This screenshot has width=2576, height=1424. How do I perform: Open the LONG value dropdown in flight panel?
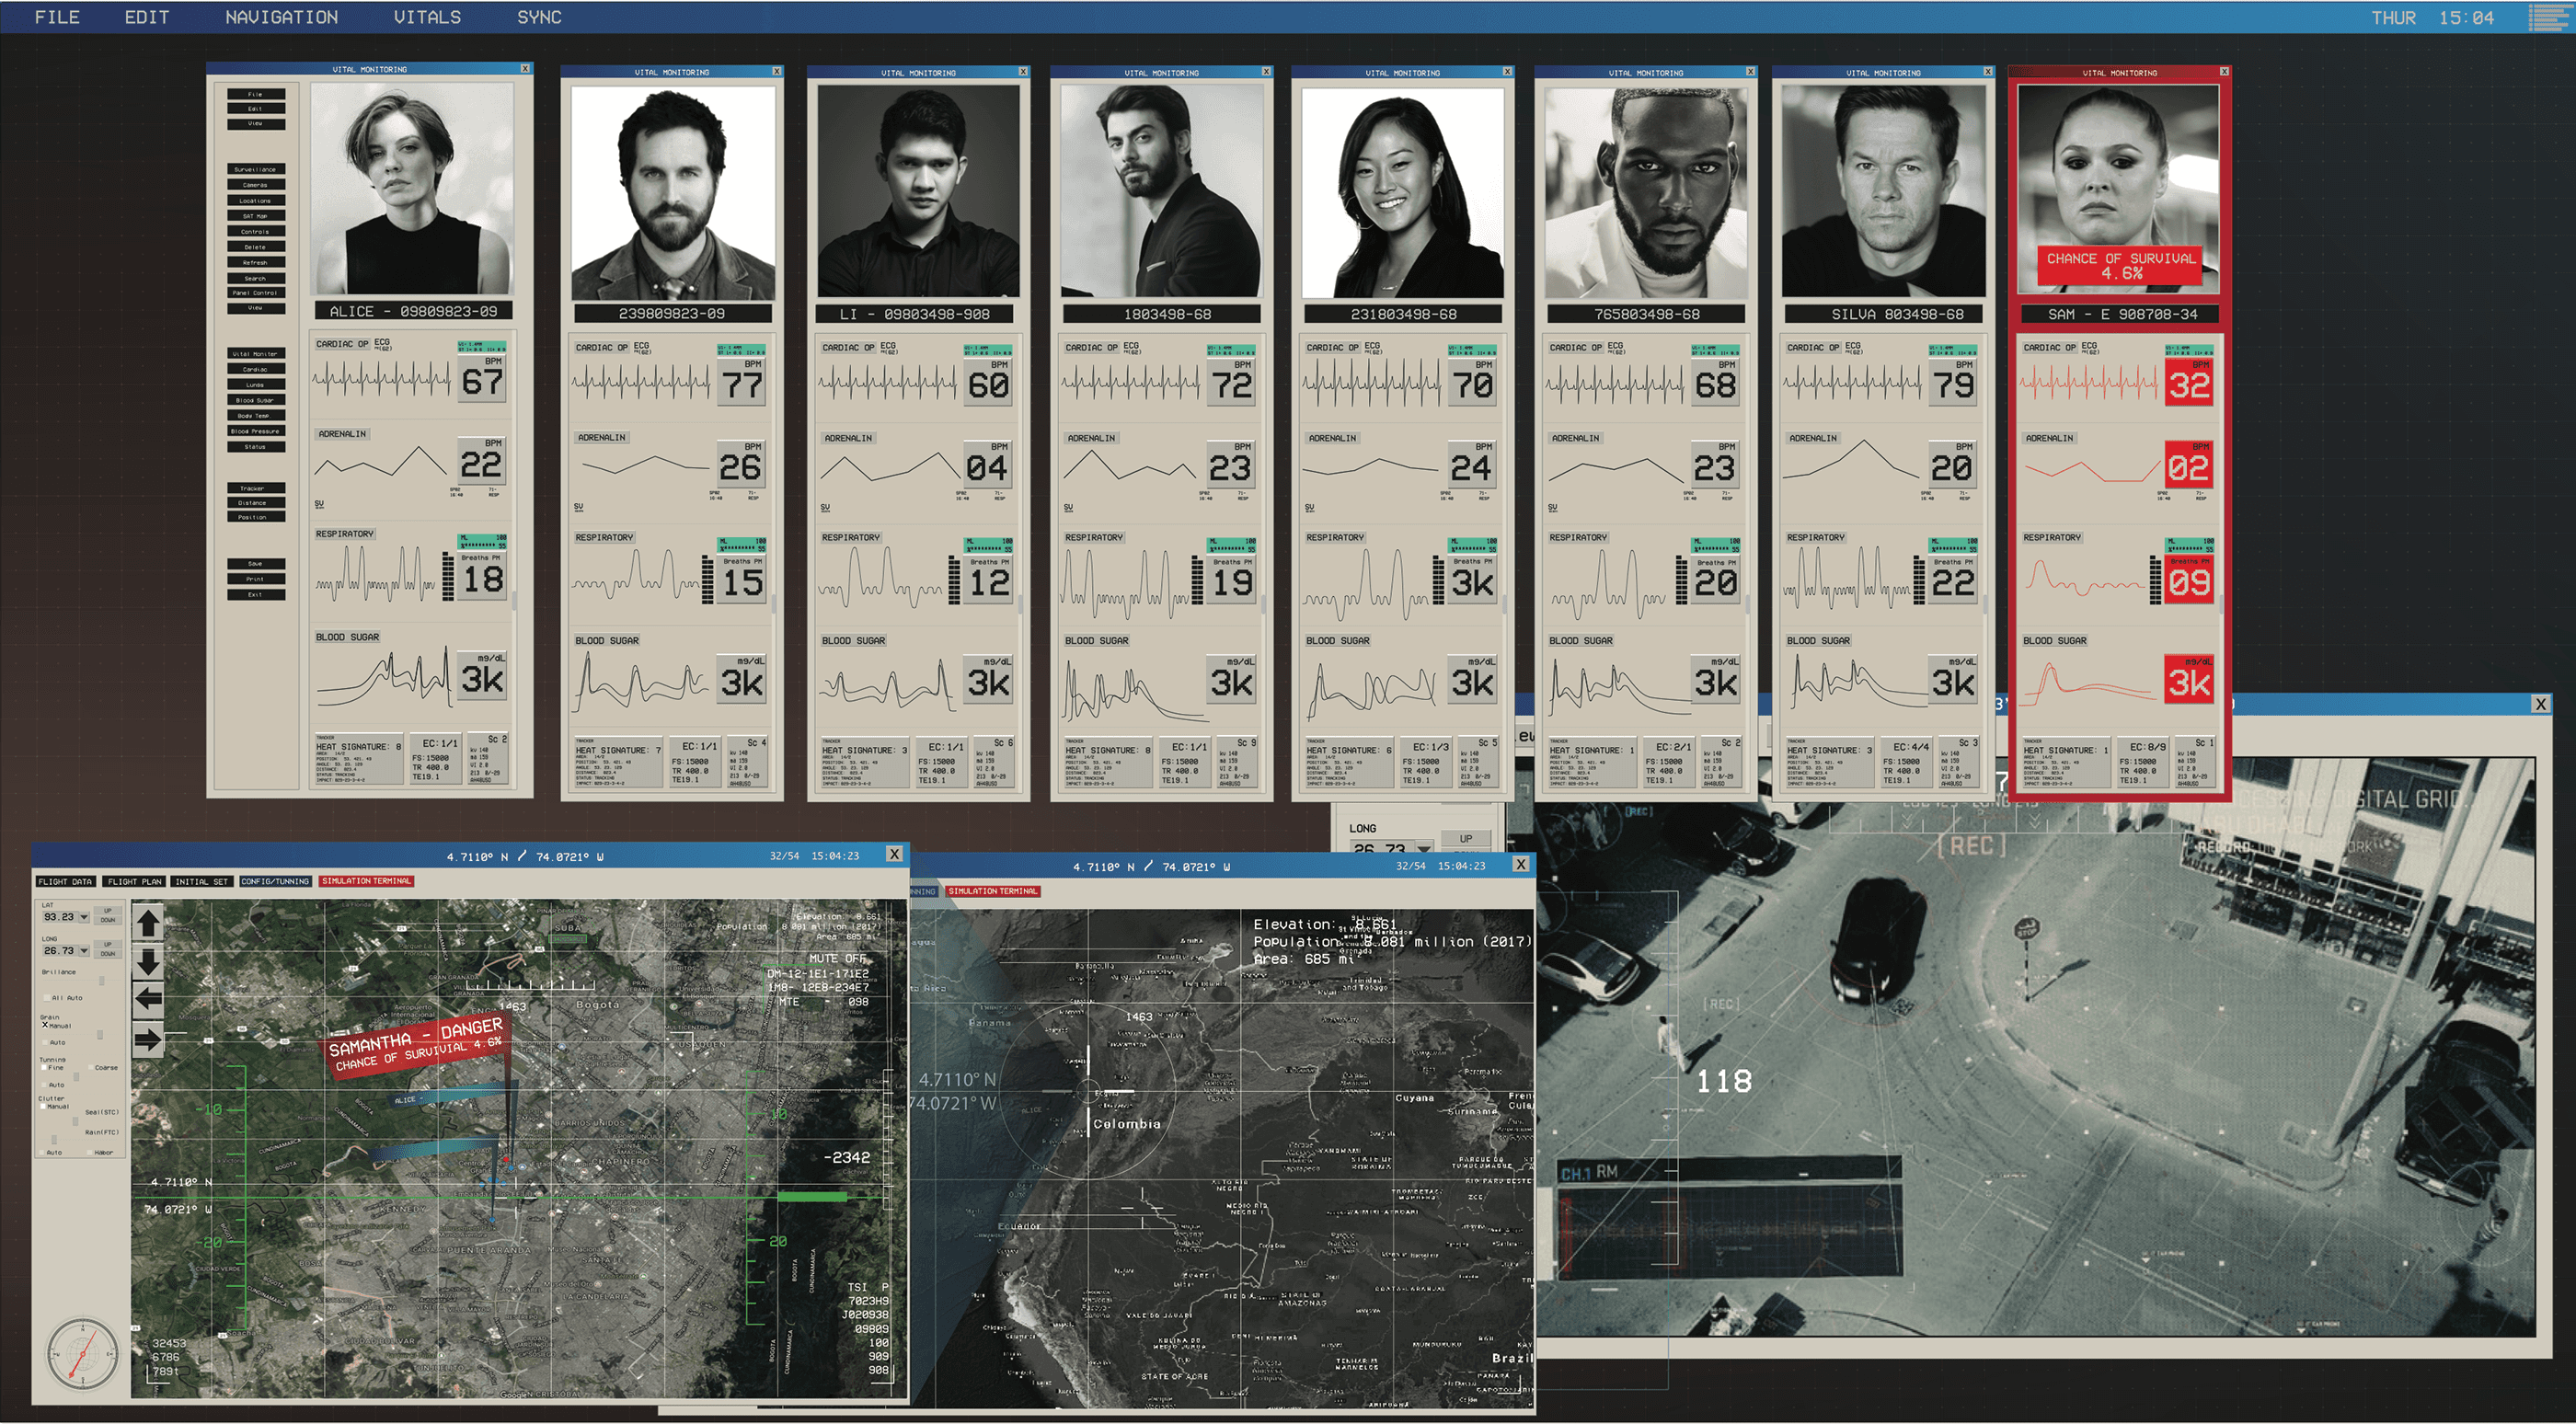(x=83, y=950)
